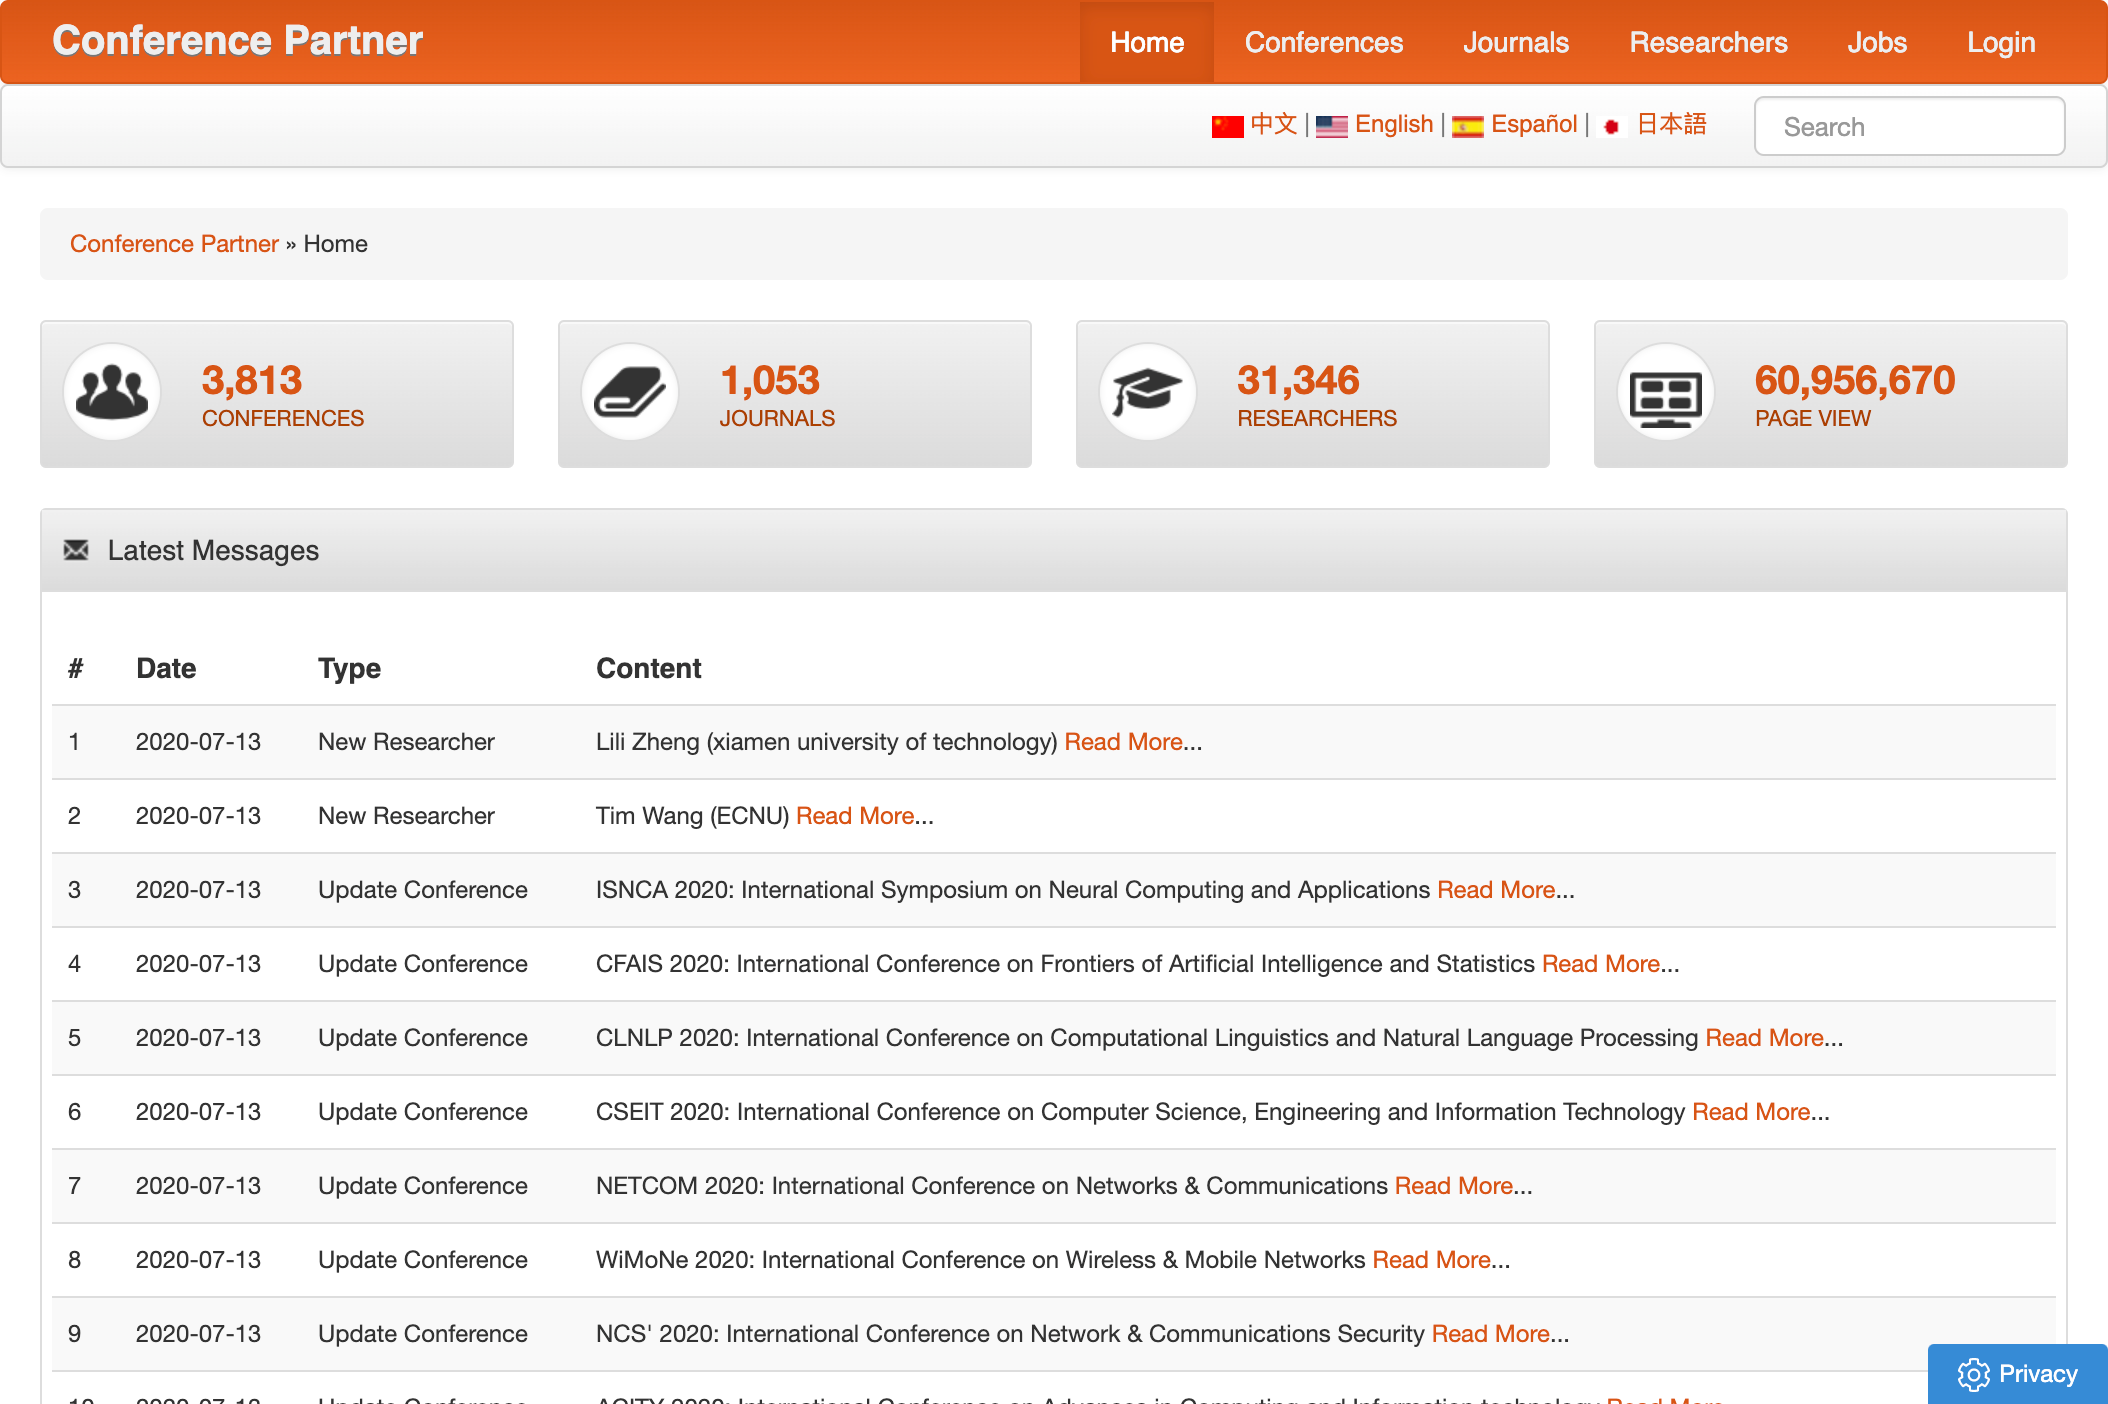
Task: Click the journals book icon
Action: click(630, 392)
